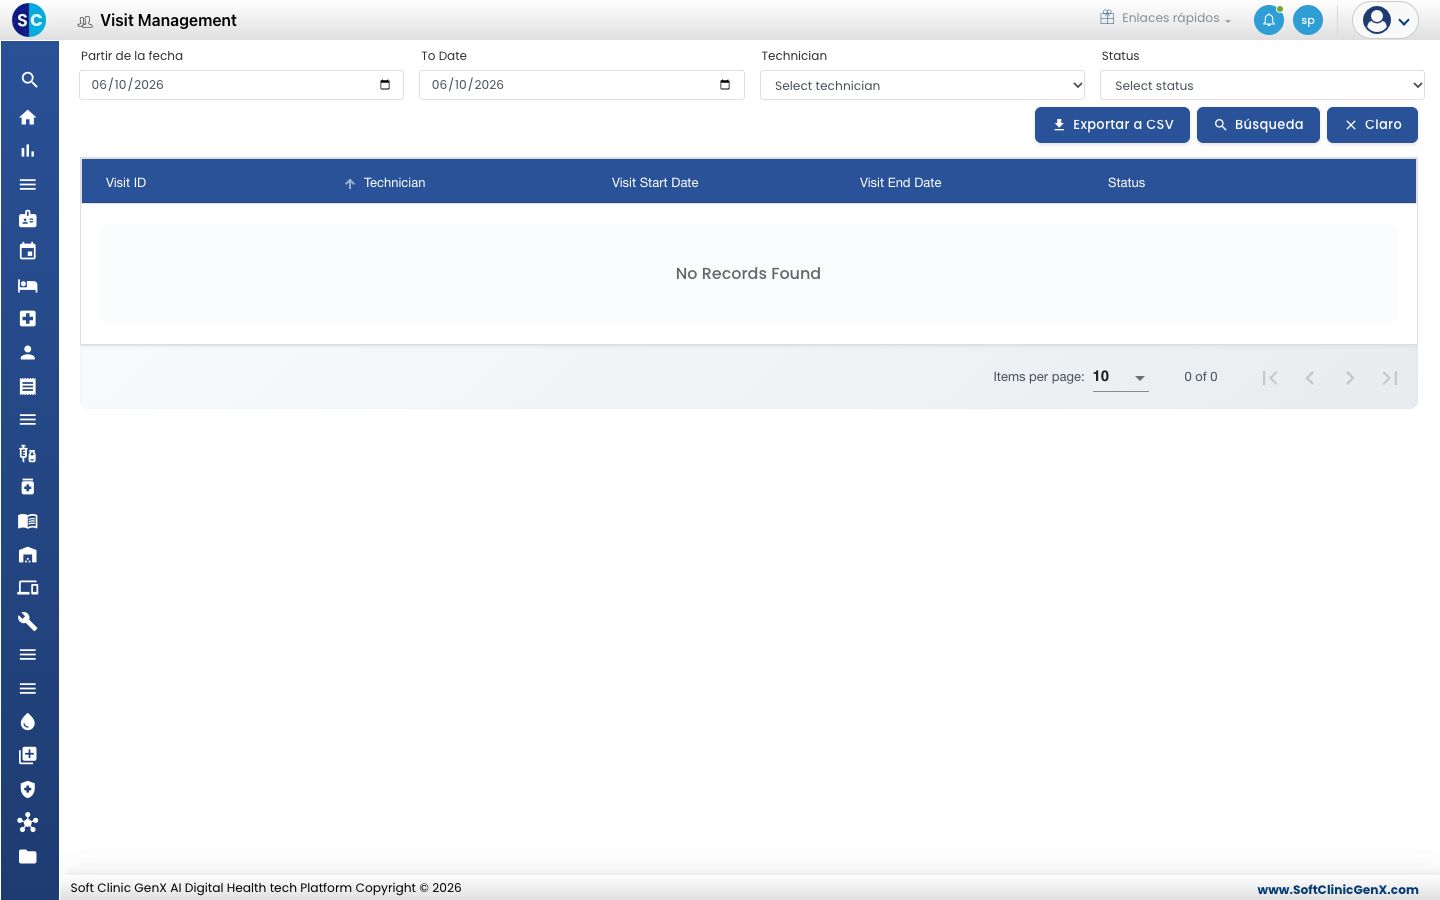Open the bed icon in the sidebar
The height and width of the screenshot is (900, 1440).
pyautogui.click(x=28, y=285)
